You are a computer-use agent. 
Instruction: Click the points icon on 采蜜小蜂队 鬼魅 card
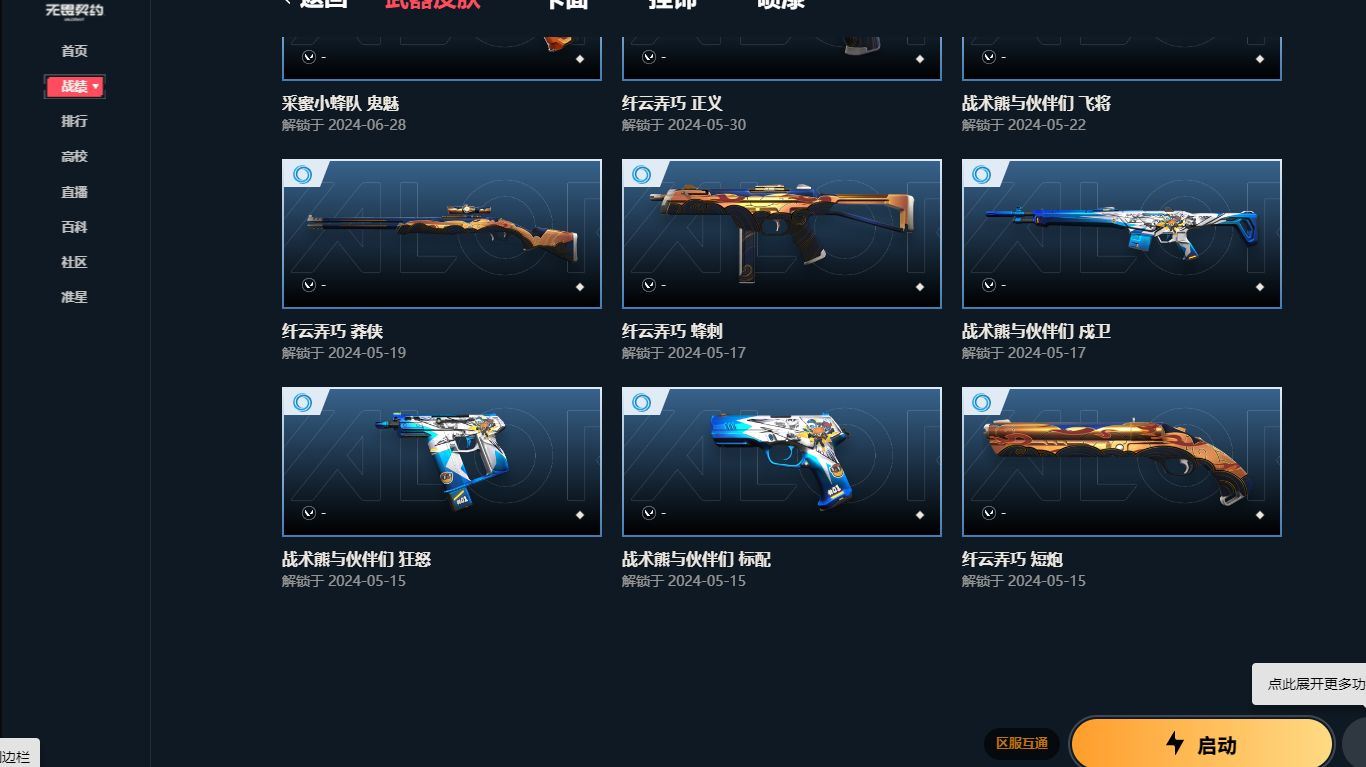point(309,57)
